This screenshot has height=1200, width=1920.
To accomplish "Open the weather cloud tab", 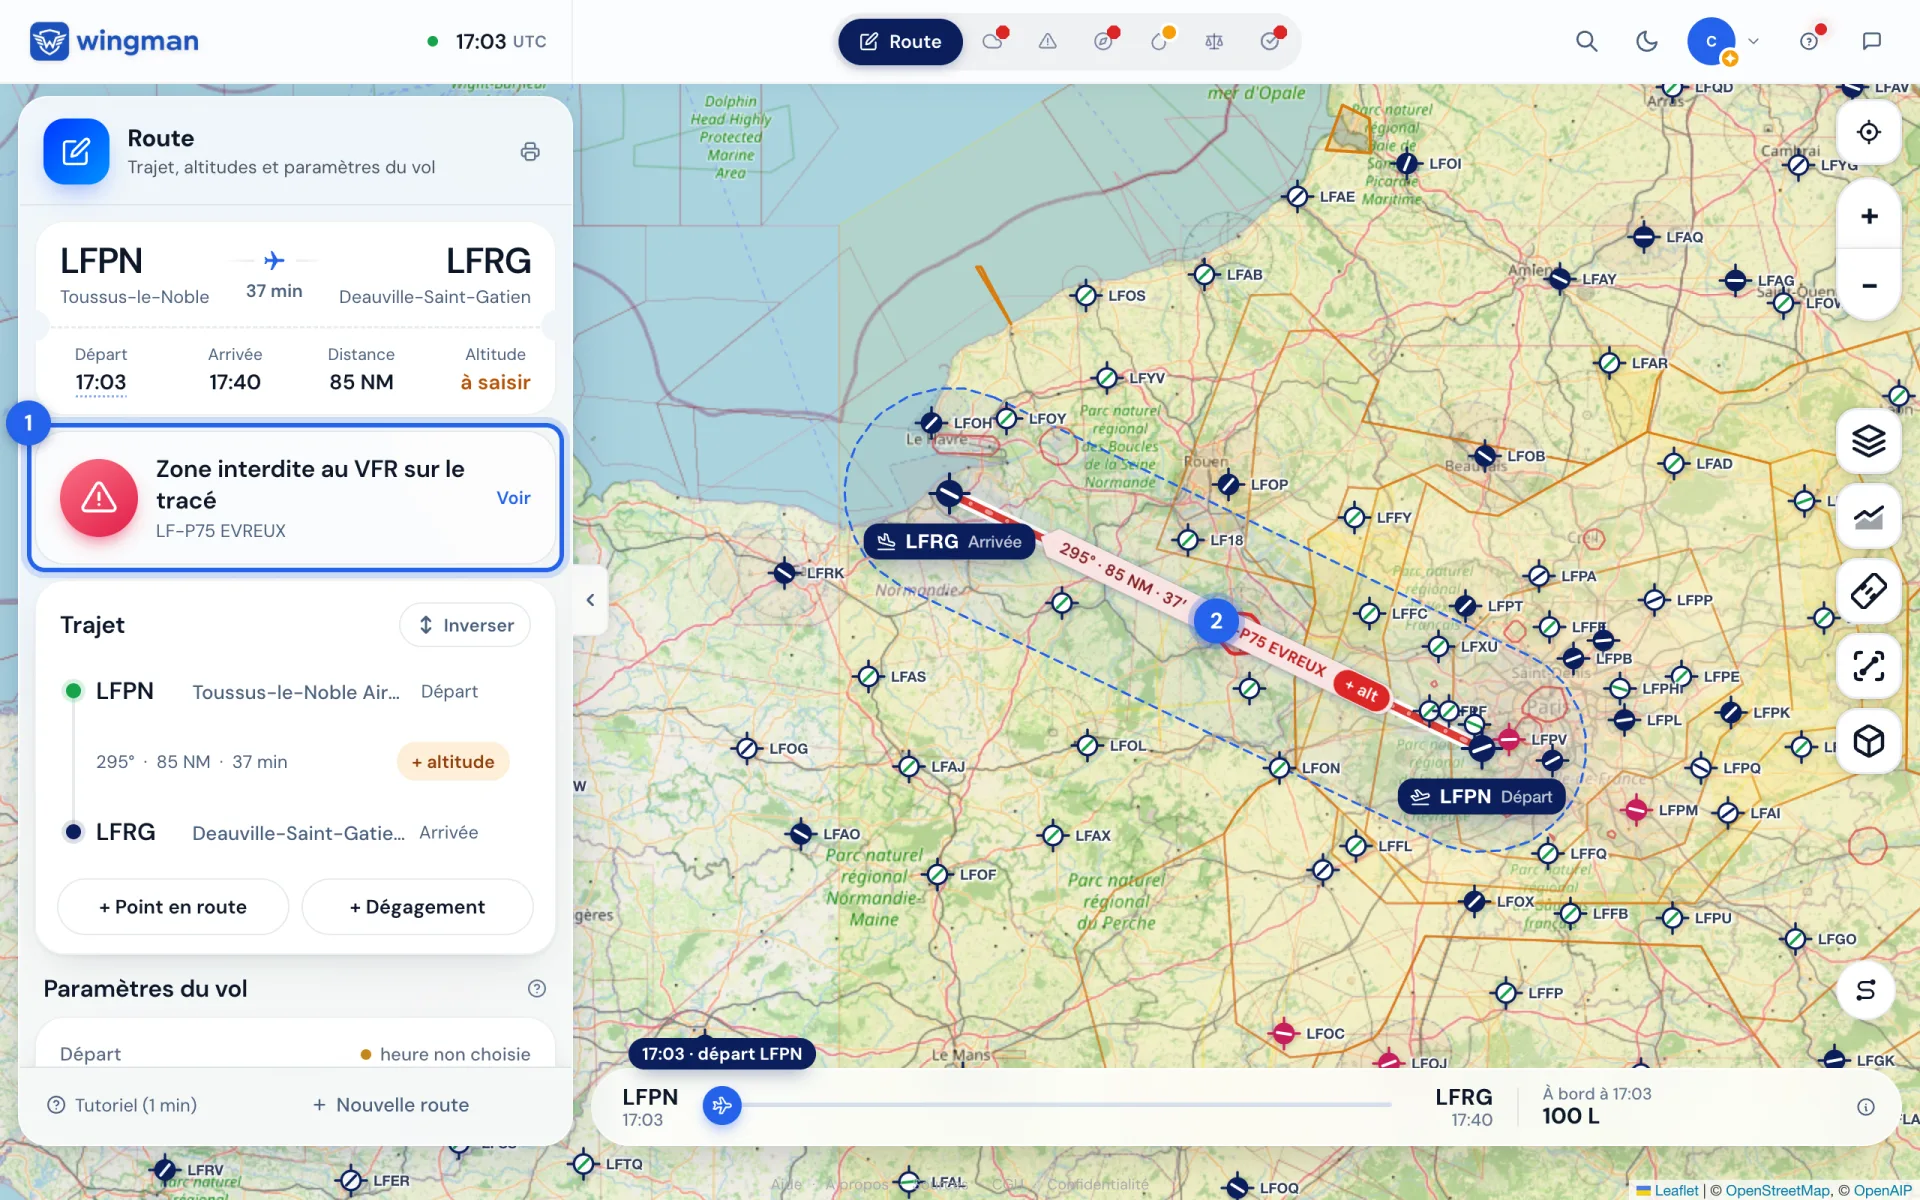I will point(993,42).
